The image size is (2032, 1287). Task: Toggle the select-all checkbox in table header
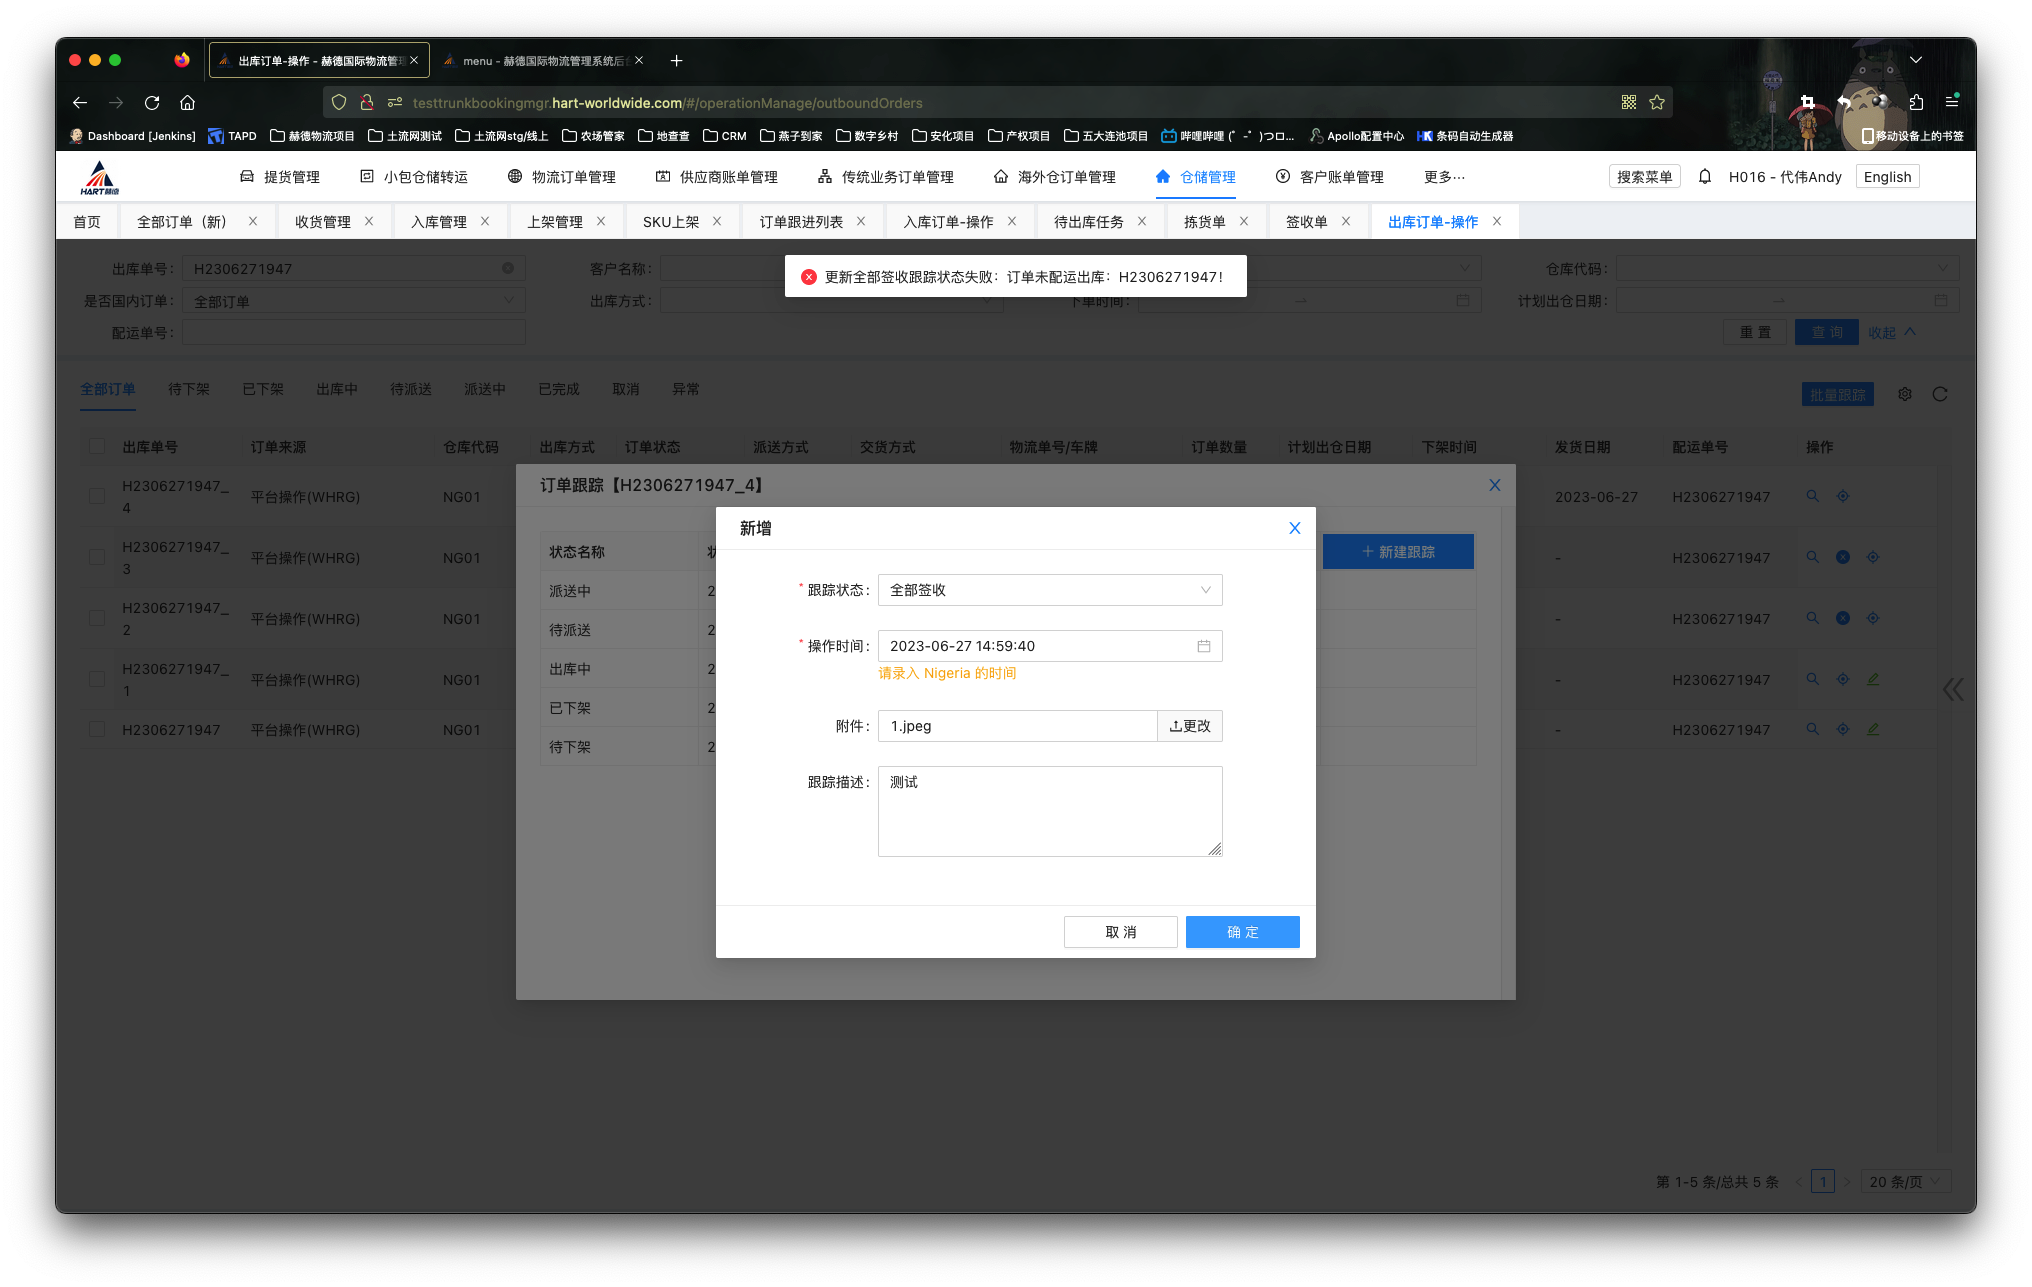pos(97,446)
